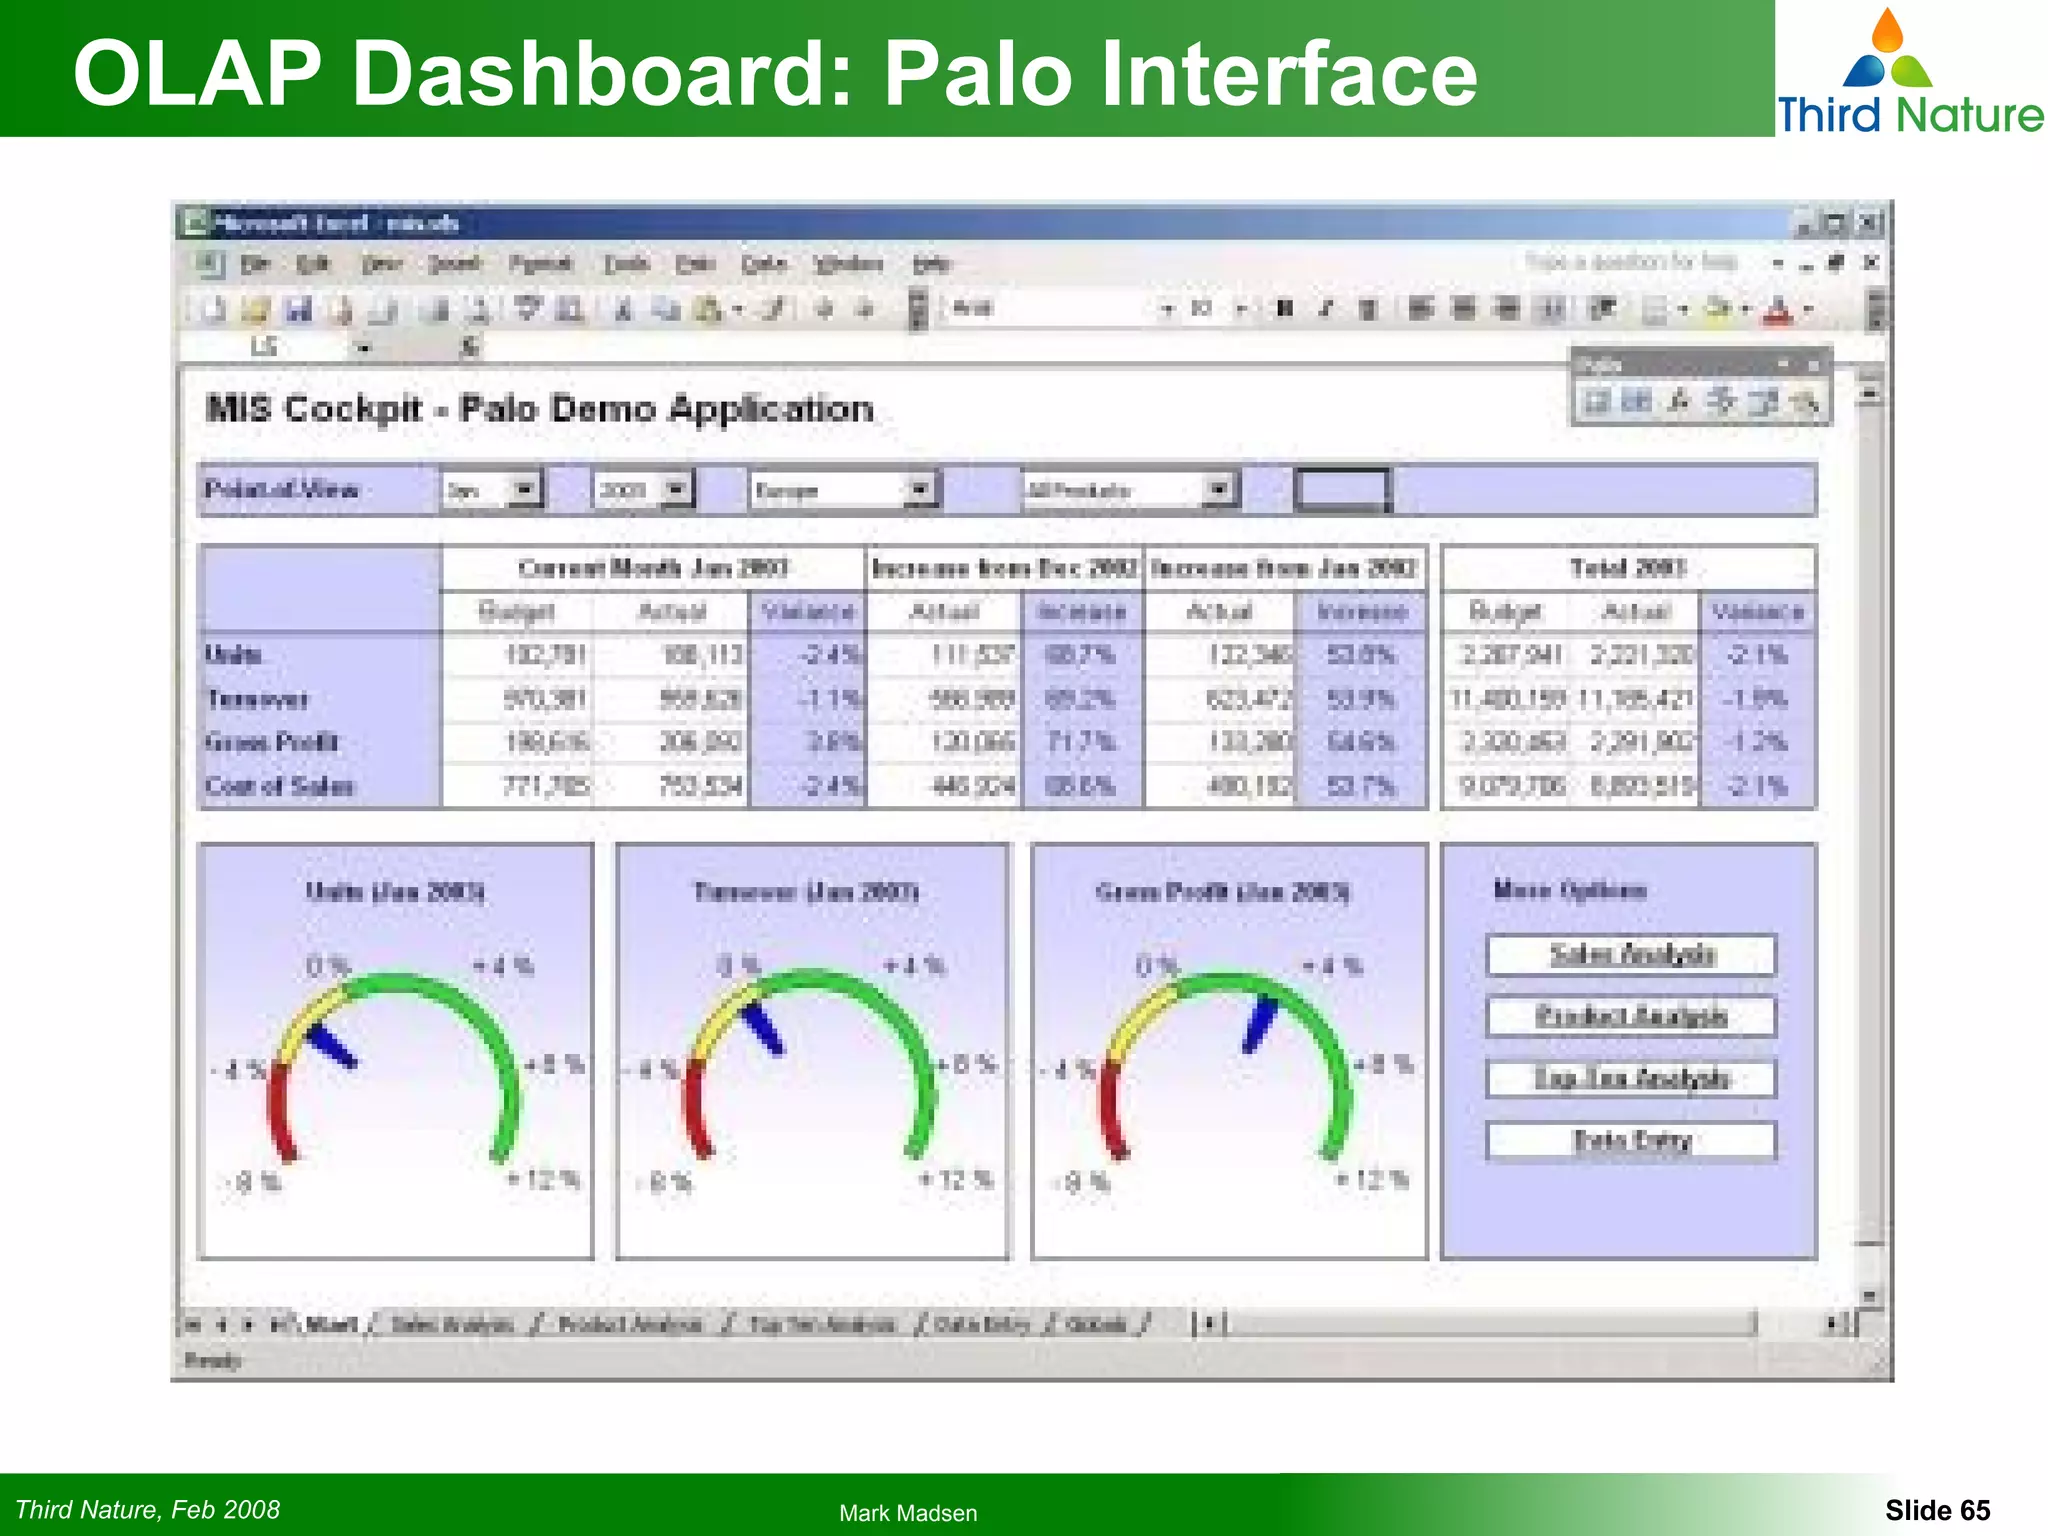Align cell text left
The image size is (2048, 1536).
[x=1420, y=309]
